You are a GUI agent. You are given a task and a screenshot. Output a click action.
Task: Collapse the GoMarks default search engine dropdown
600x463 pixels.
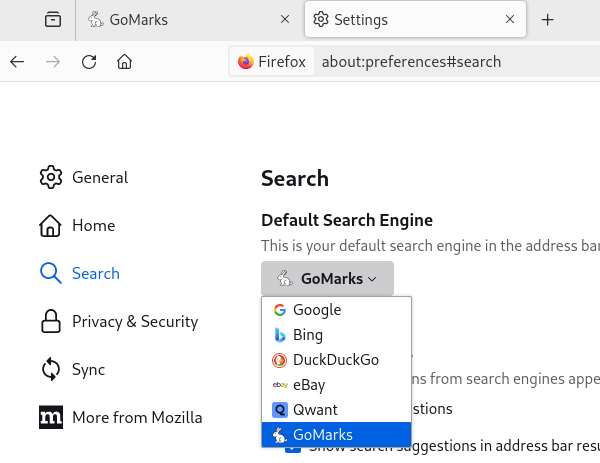point(327,279)
